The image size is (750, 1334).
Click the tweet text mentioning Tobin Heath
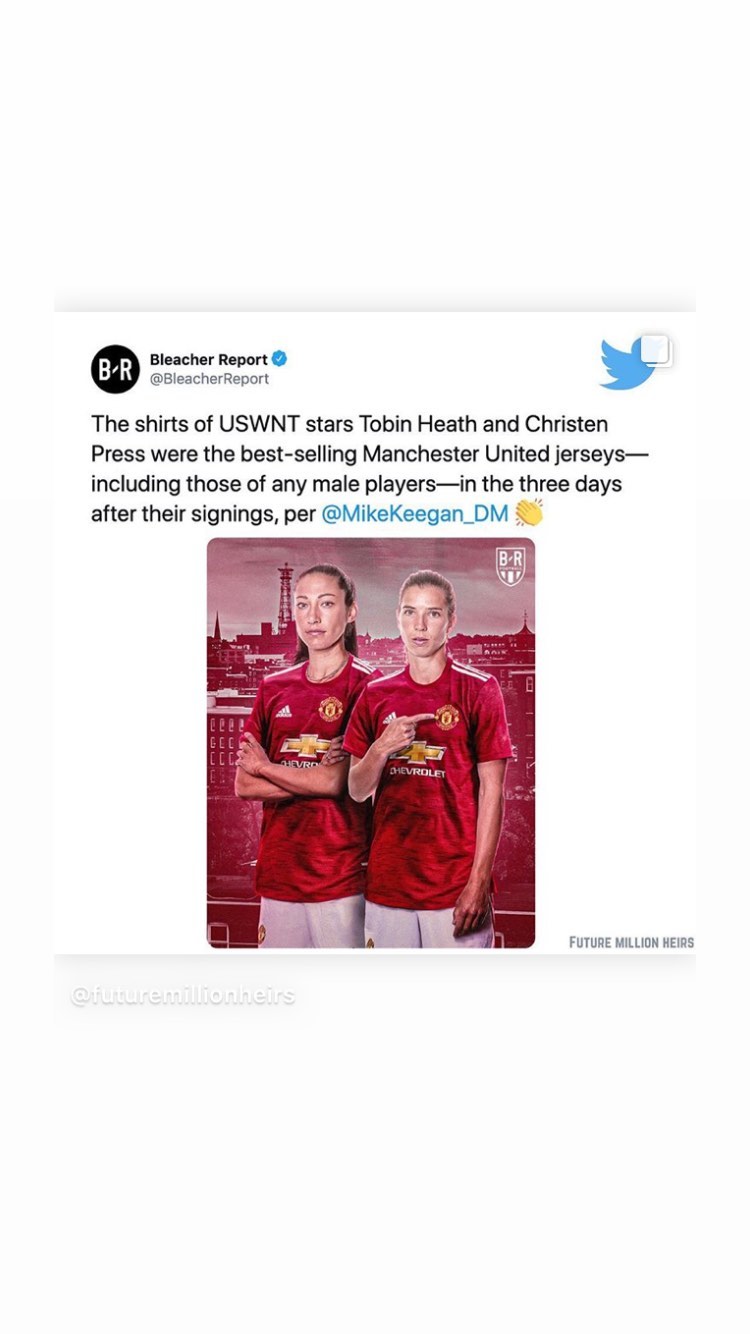(370, 469)
